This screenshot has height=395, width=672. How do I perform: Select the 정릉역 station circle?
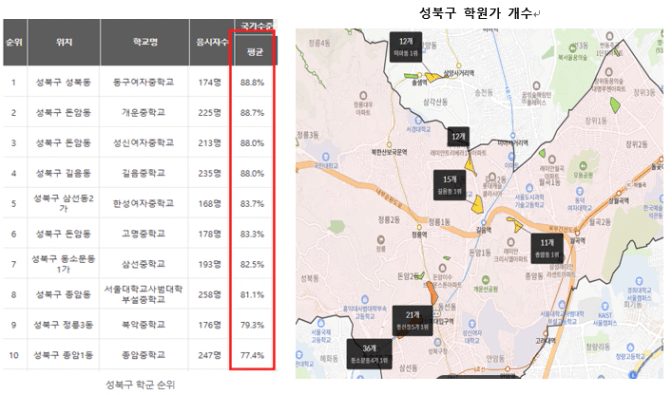[419, 227]
